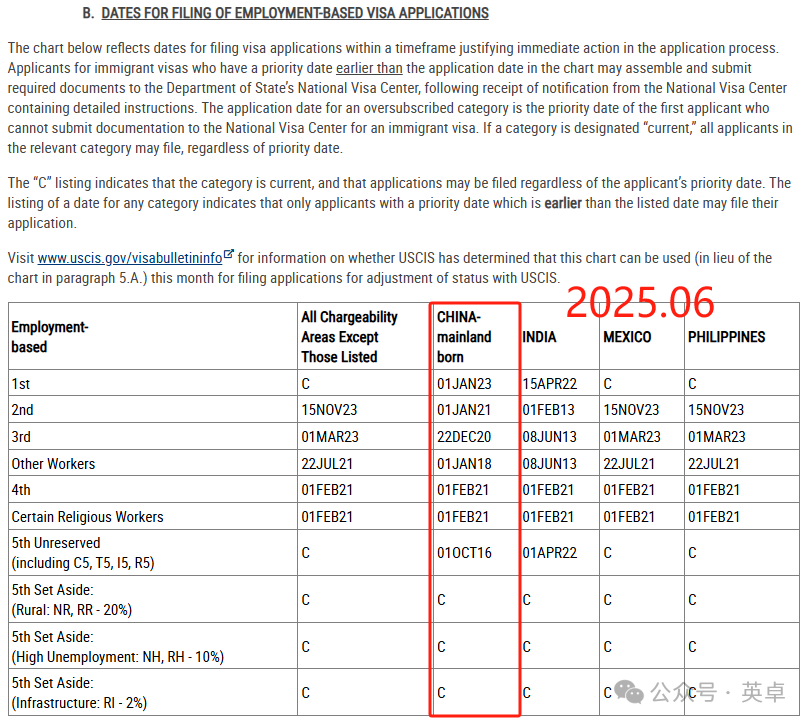Screen dimensions: 811x724
Task: Select the 'Certain Religious Workers' row label
Action: pos(87,517)
